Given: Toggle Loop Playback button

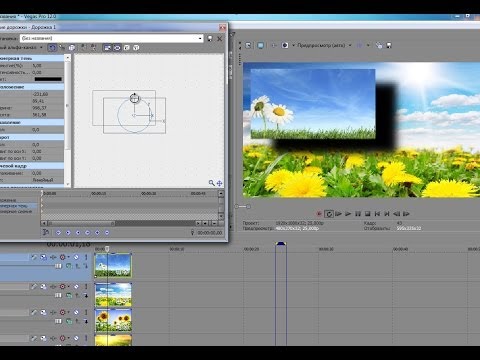Looking at the screenshot, I should coord(329,214).
